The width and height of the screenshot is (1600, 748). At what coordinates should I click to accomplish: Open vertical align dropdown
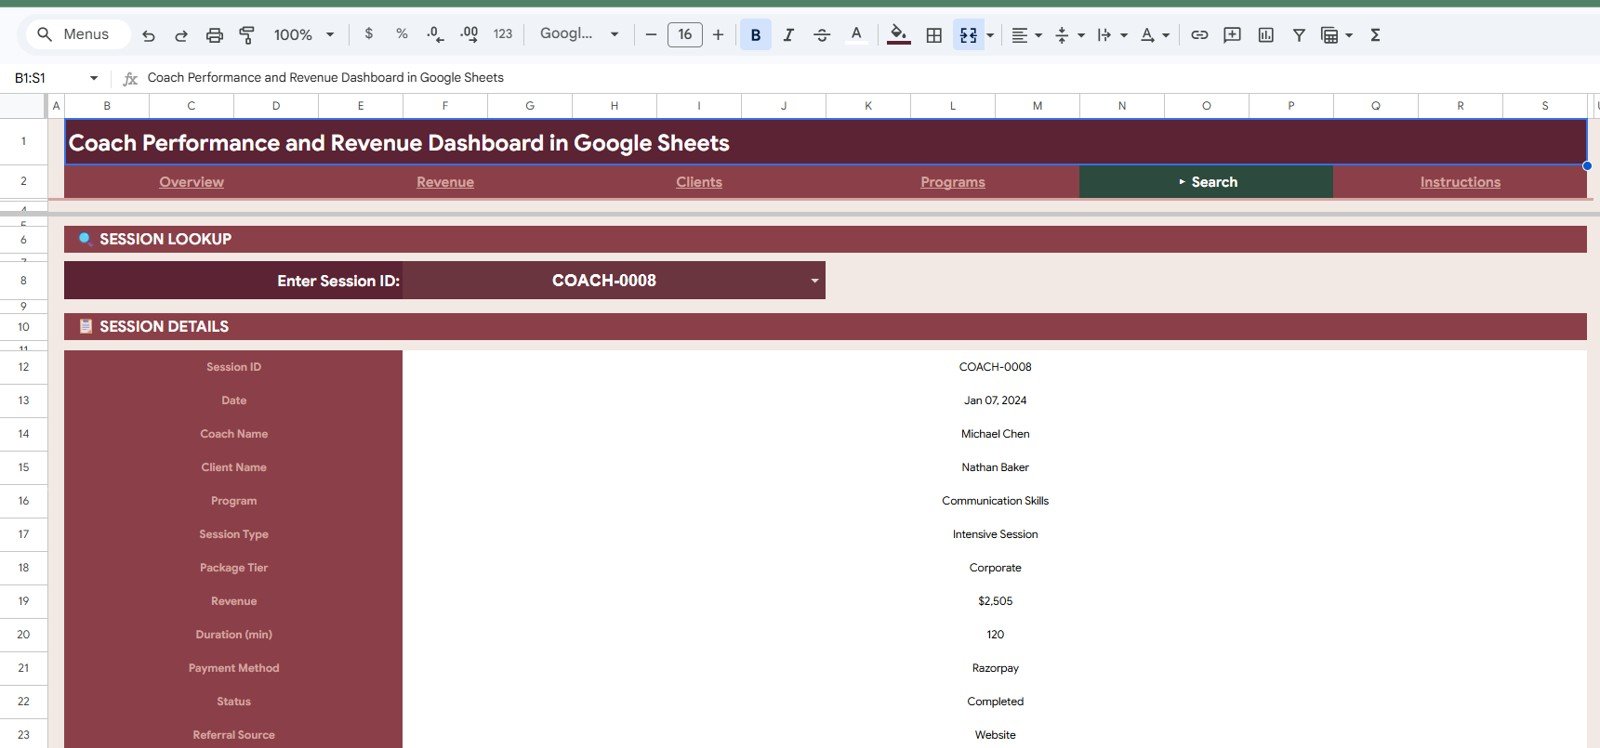coord(1069,35)
